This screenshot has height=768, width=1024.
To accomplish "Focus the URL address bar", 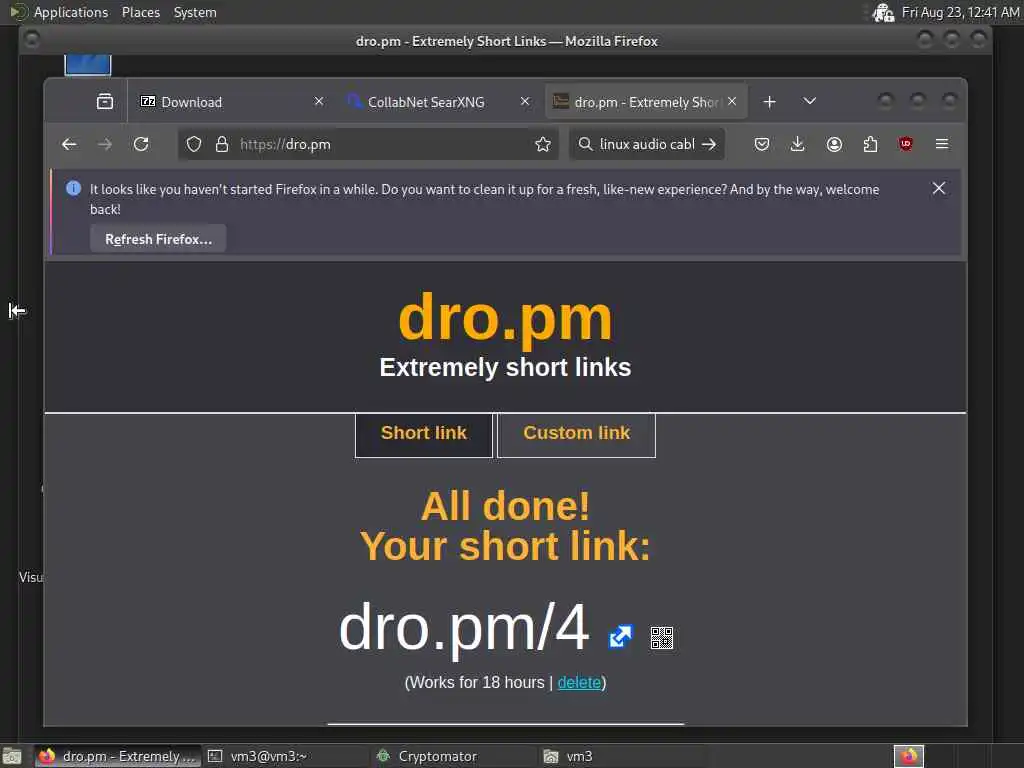I will (368, 144).
